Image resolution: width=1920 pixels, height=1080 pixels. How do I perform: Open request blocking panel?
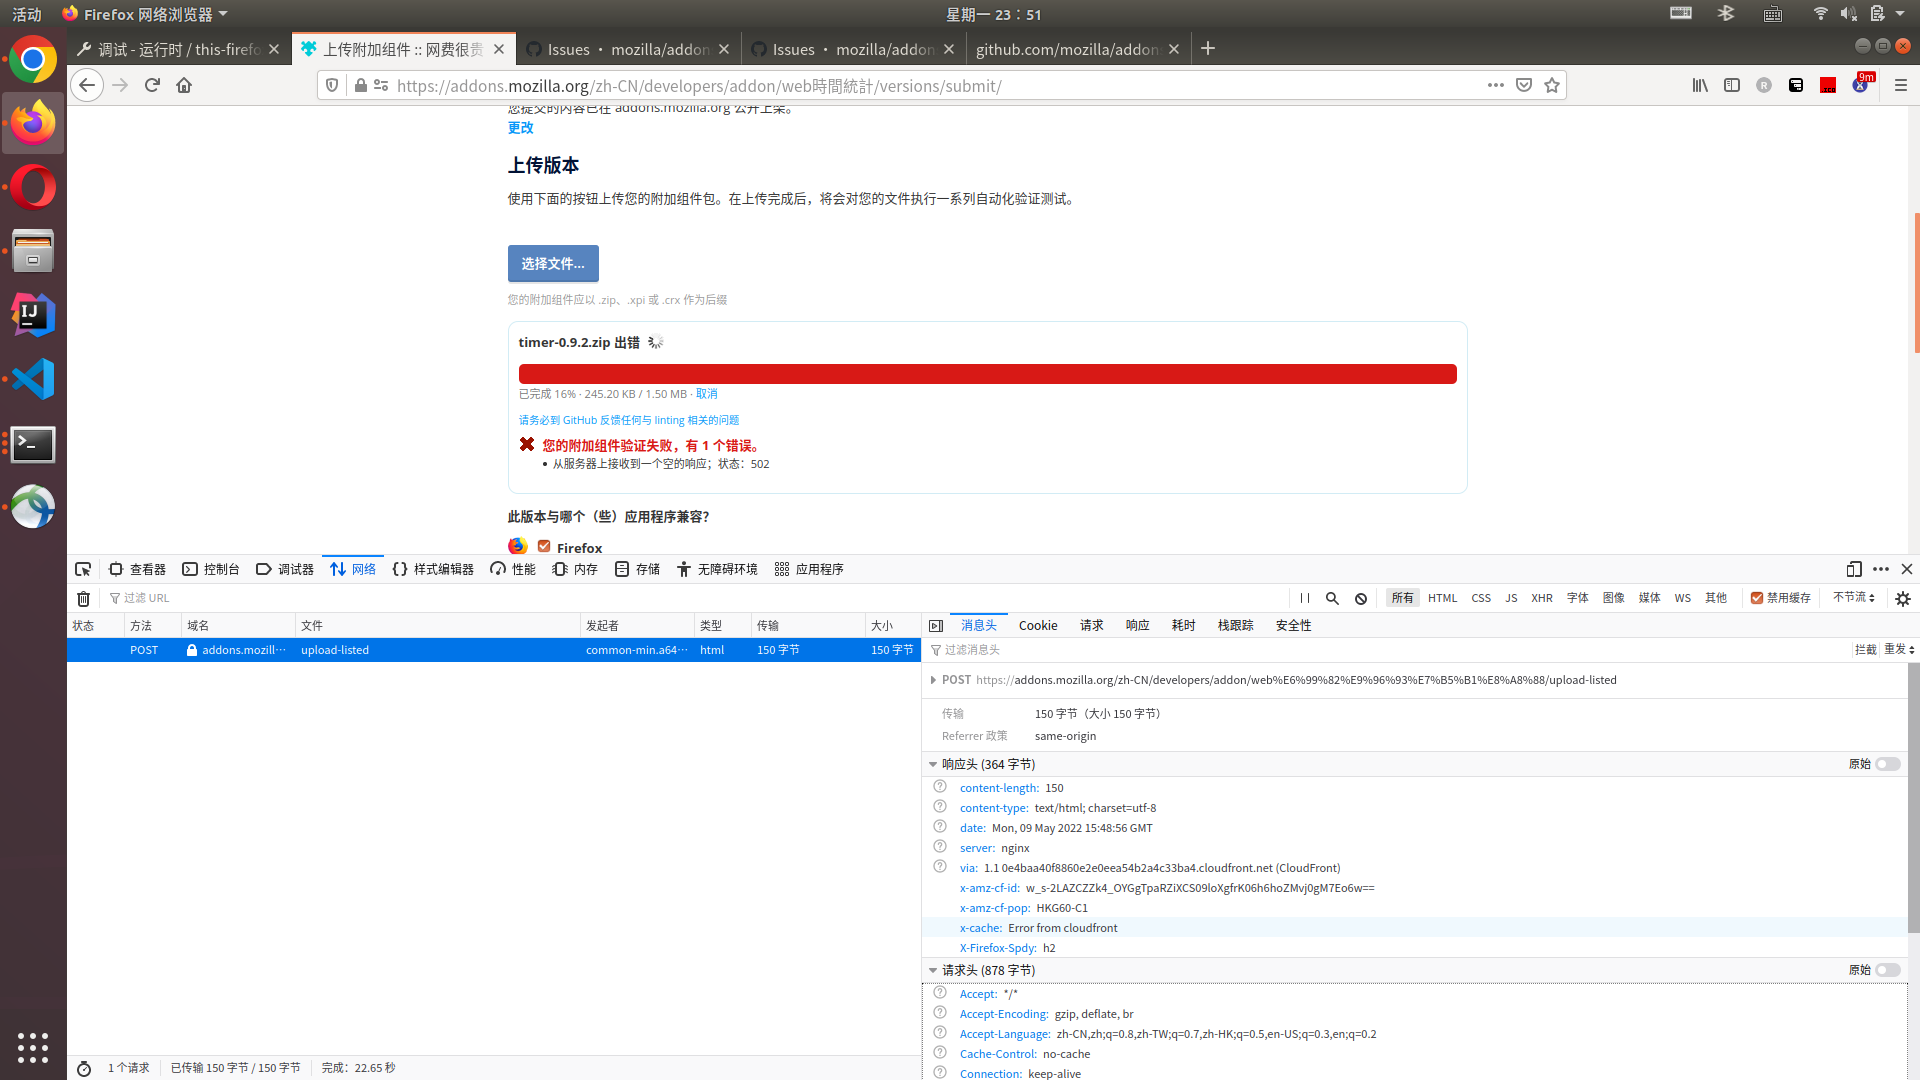point(1361,598)
